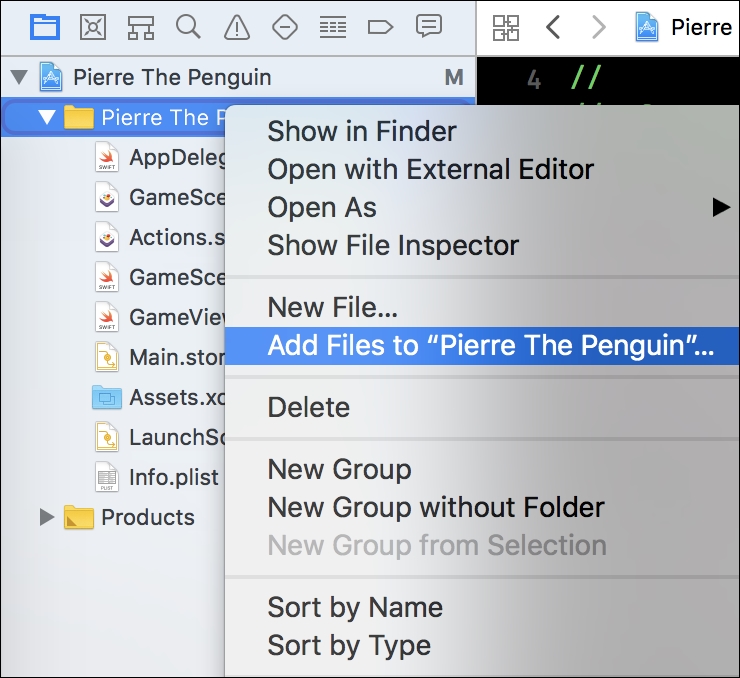Click the AppDelegate Swift file icon
The width and height of the screenshot is (740, 678).
pos(107,157)
